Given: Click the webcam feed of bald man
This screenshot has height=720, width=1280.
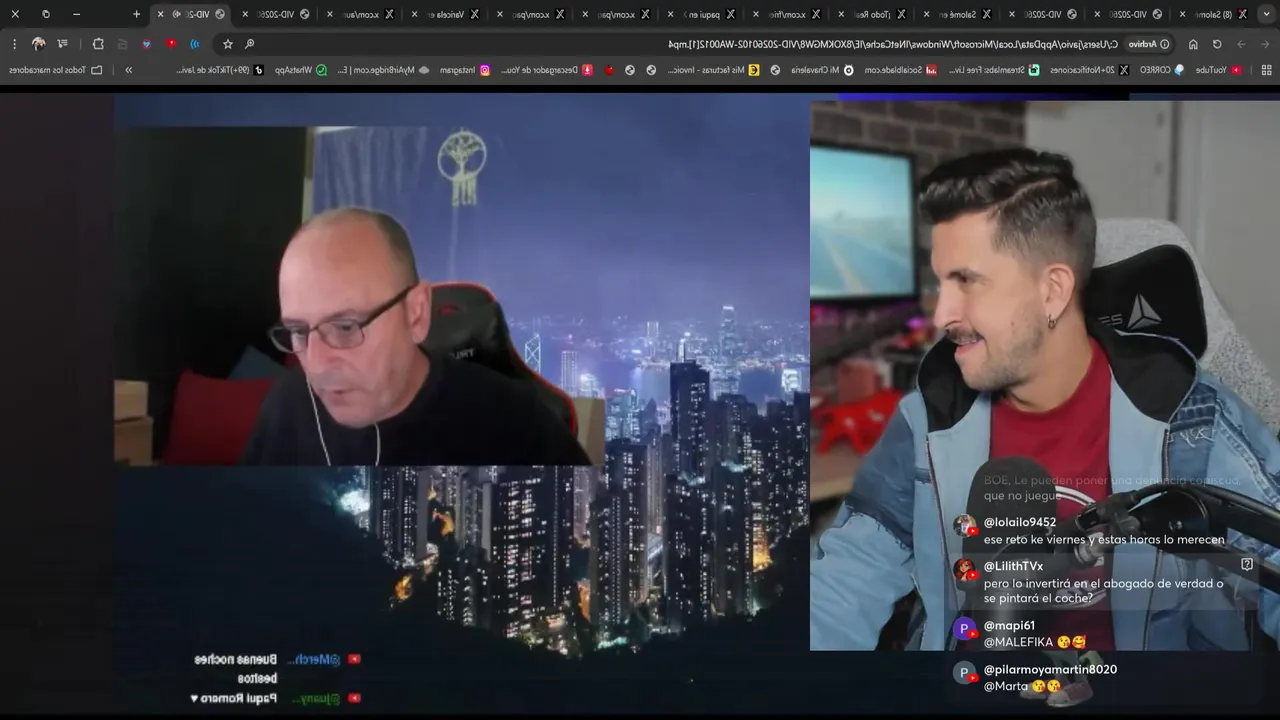Looking at the screenshot, I should tap(360, 296).
